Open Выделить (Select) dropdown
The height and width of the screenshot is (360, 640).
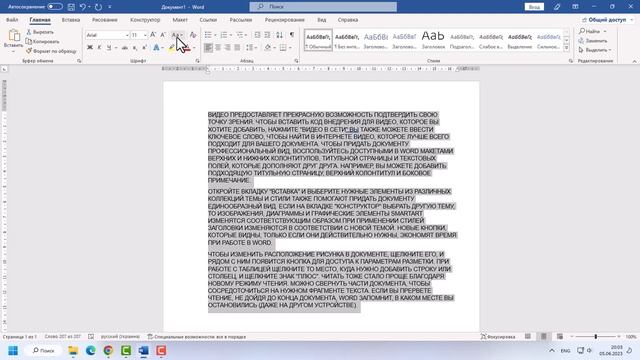click(595, 50)
